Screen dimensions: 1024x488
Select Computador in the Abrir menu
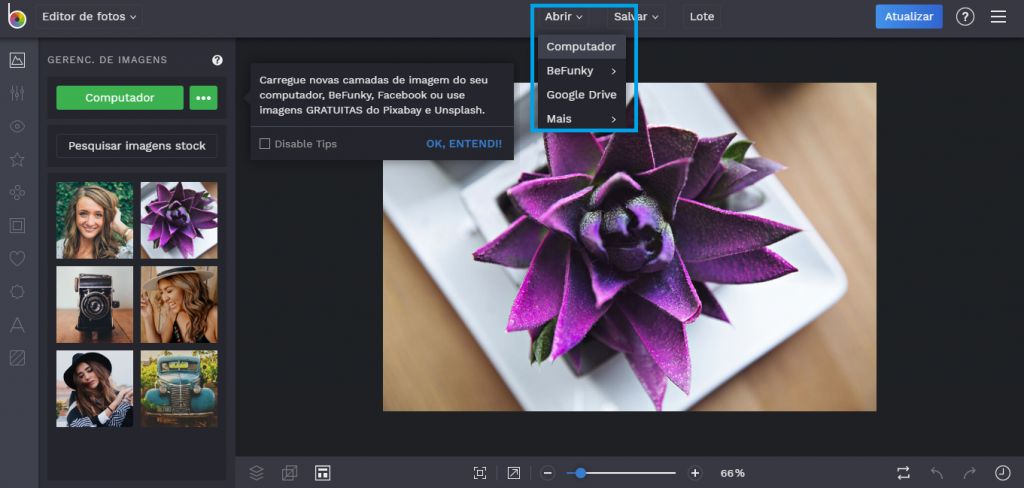(581, 47)
